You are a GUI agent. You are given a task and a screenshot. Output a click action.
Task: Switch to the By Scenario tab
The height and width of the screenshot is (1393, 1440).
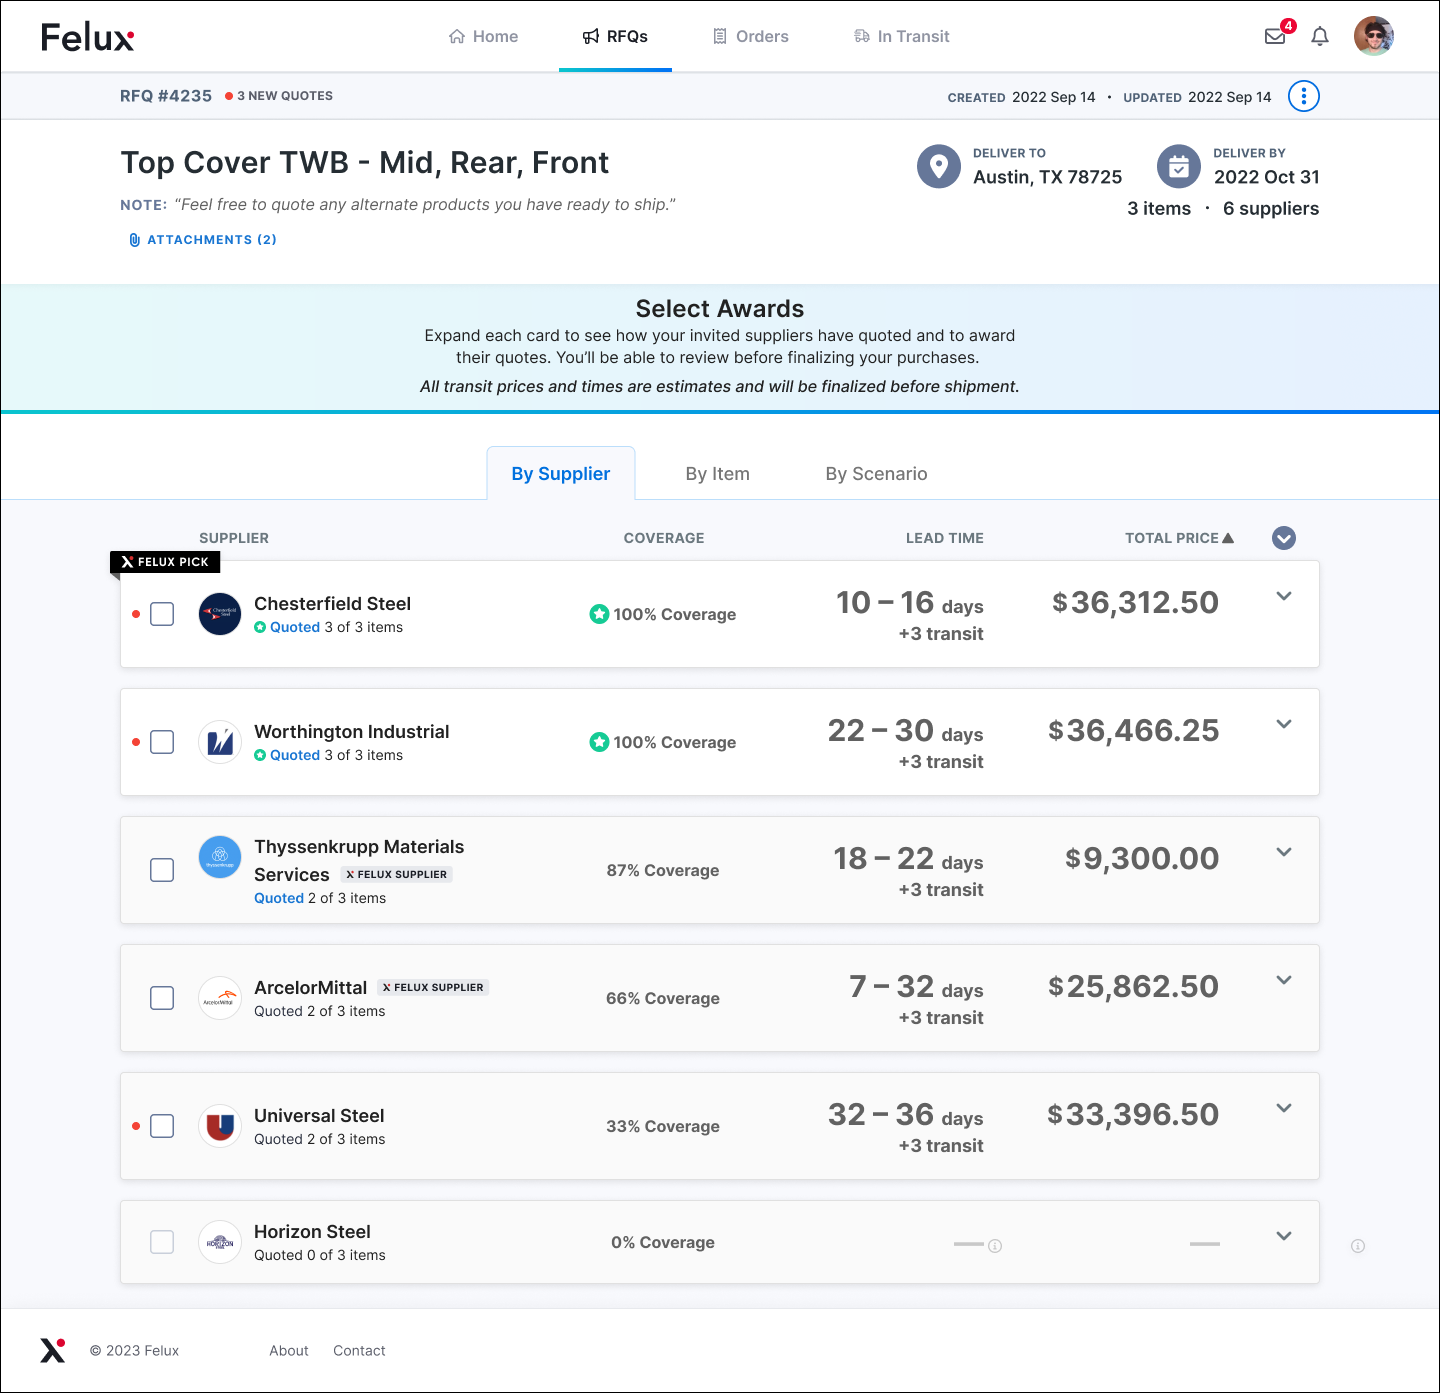coord(877,474)
